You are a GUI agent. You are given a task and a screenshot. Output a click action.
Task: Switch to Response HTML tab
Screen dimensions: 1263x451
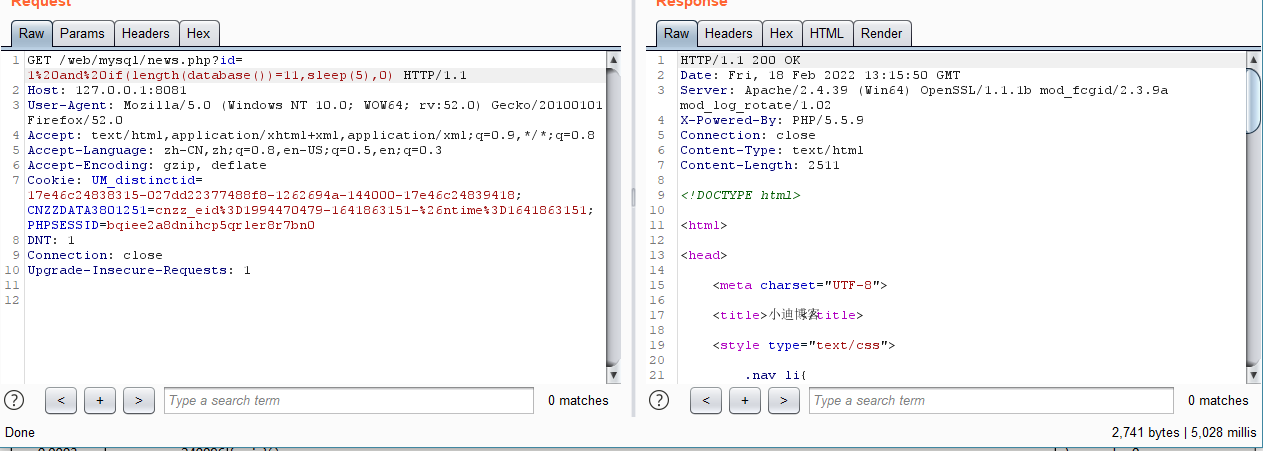pyautogui.click(x=827, y=33)
